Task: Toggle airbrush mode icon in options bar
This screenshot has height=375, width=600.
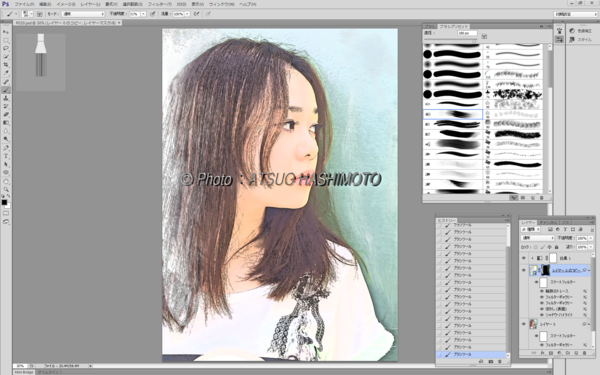Action: (x=196, y=14)
